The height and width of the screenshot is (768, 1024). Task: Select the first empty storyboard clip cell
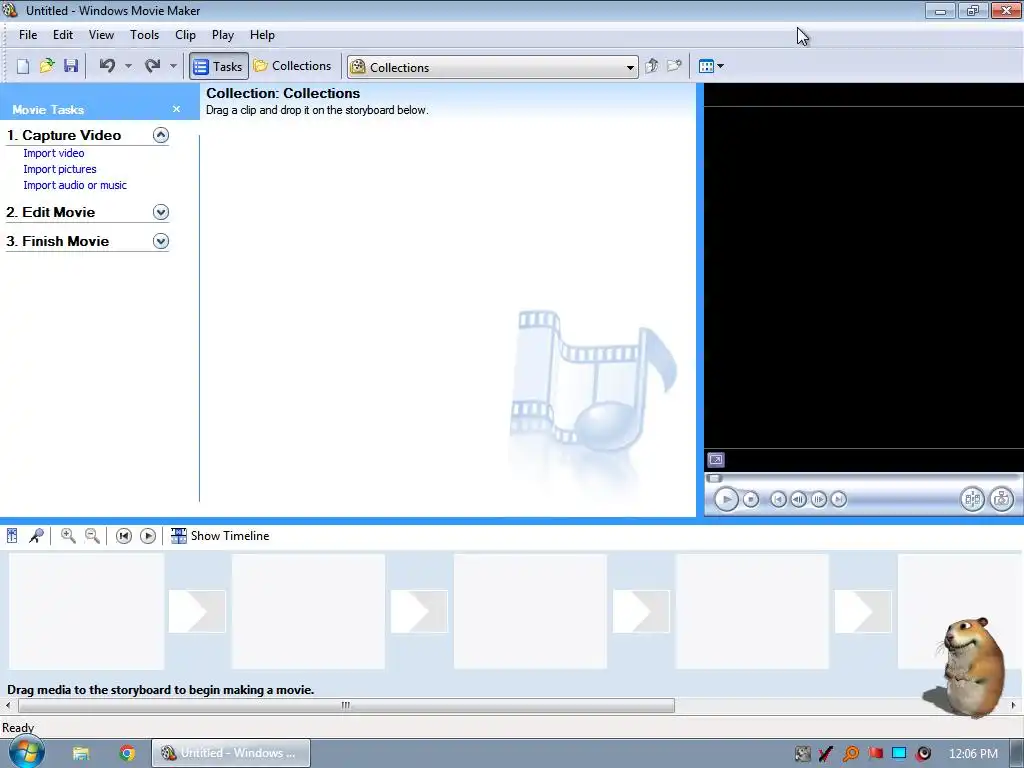pos(86,611)
